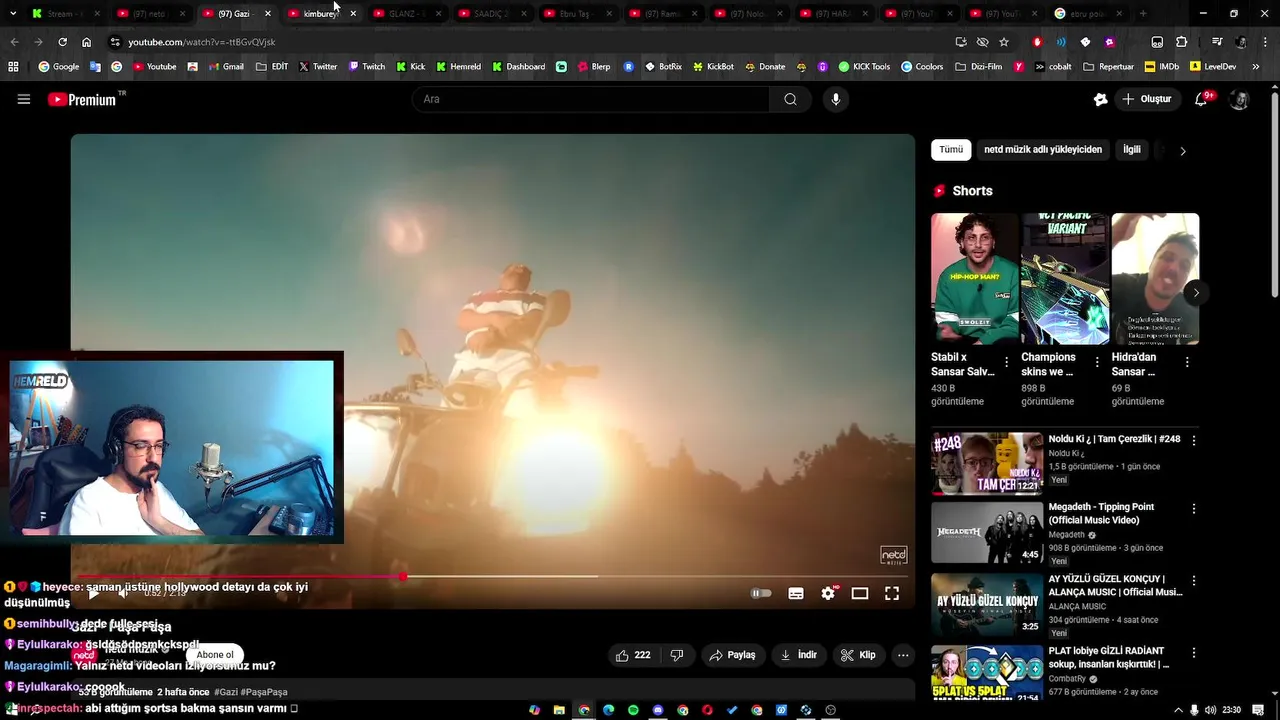Like the video with 222 likes
Image resolution: width=1280 pixels, height=720 pixels.
(x=634, y=655)
